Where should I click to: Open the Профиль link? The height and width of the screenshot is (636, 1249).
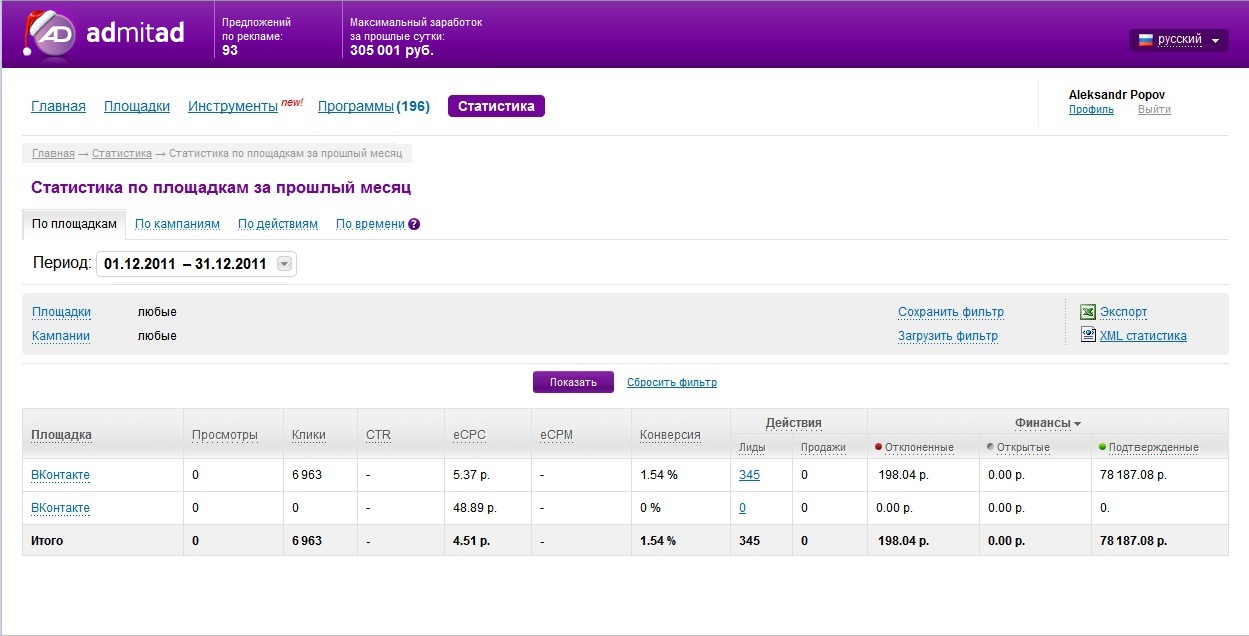click(1091, 110)
